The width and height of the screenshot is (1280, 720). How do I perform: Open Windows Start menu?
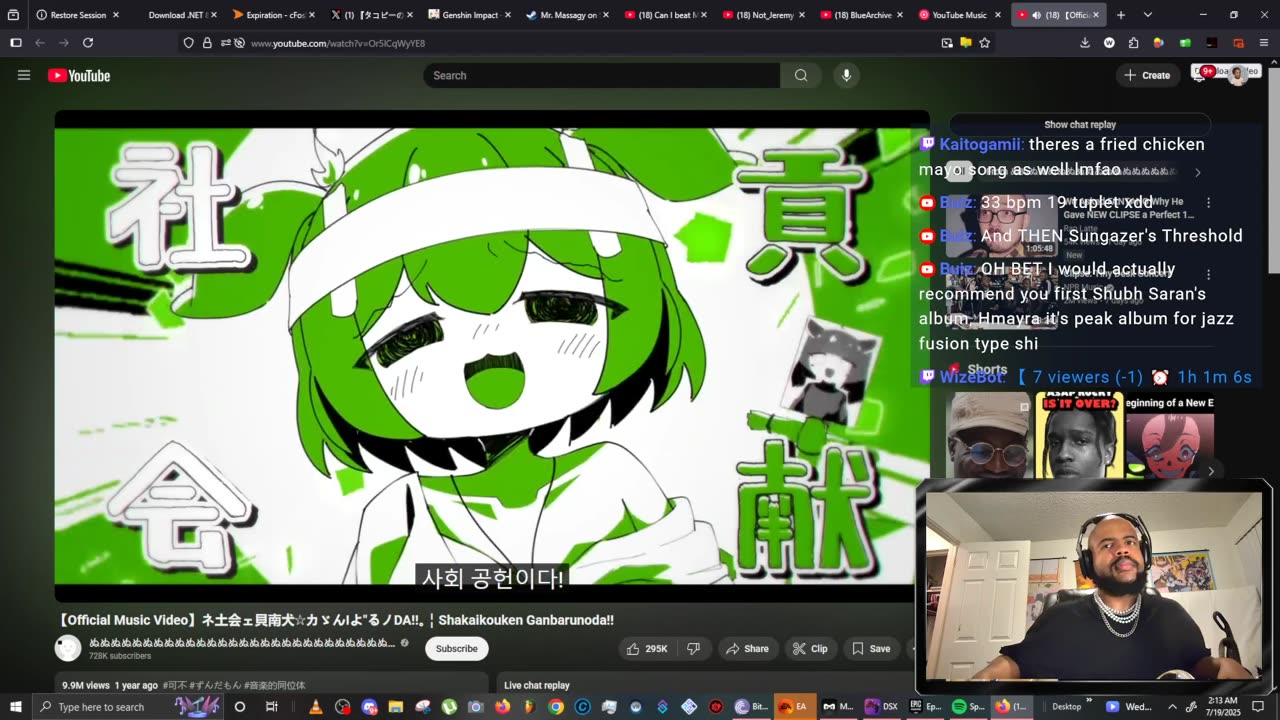[16, 707]
